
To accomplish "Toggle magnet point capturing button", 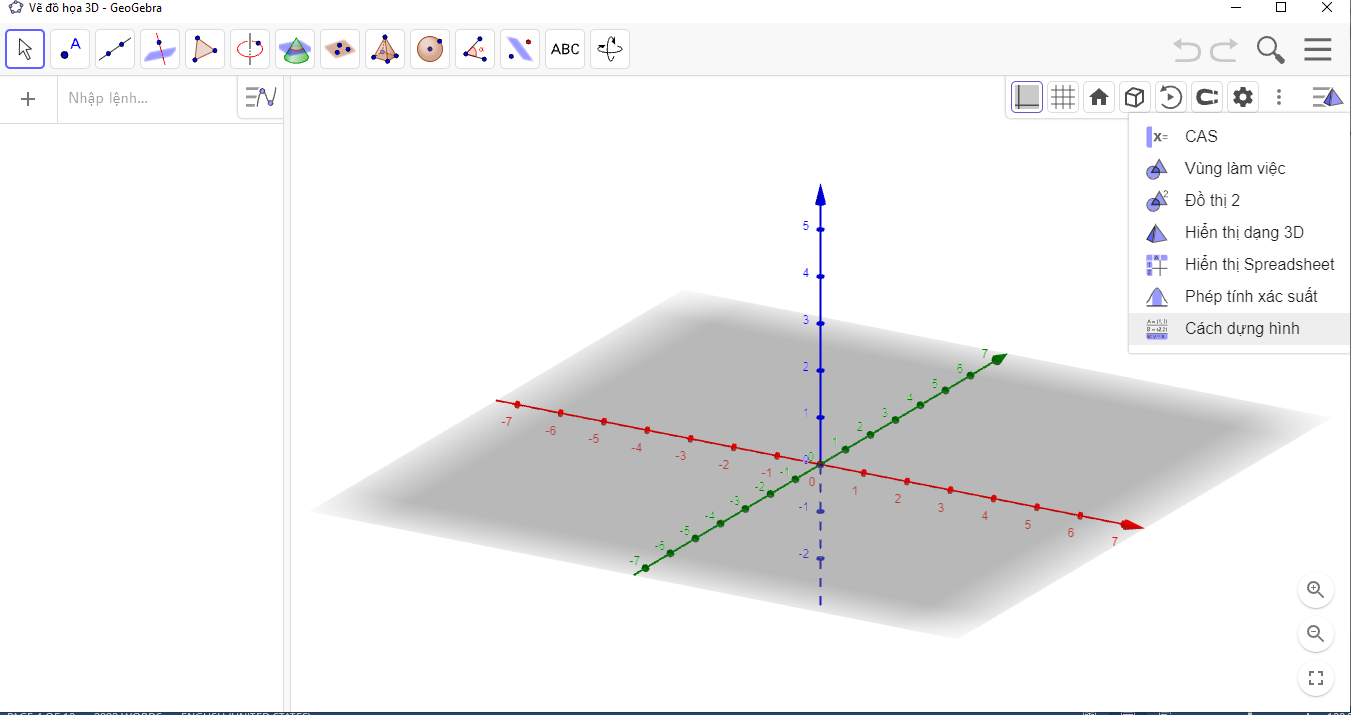I will [x=1207, y=97].
